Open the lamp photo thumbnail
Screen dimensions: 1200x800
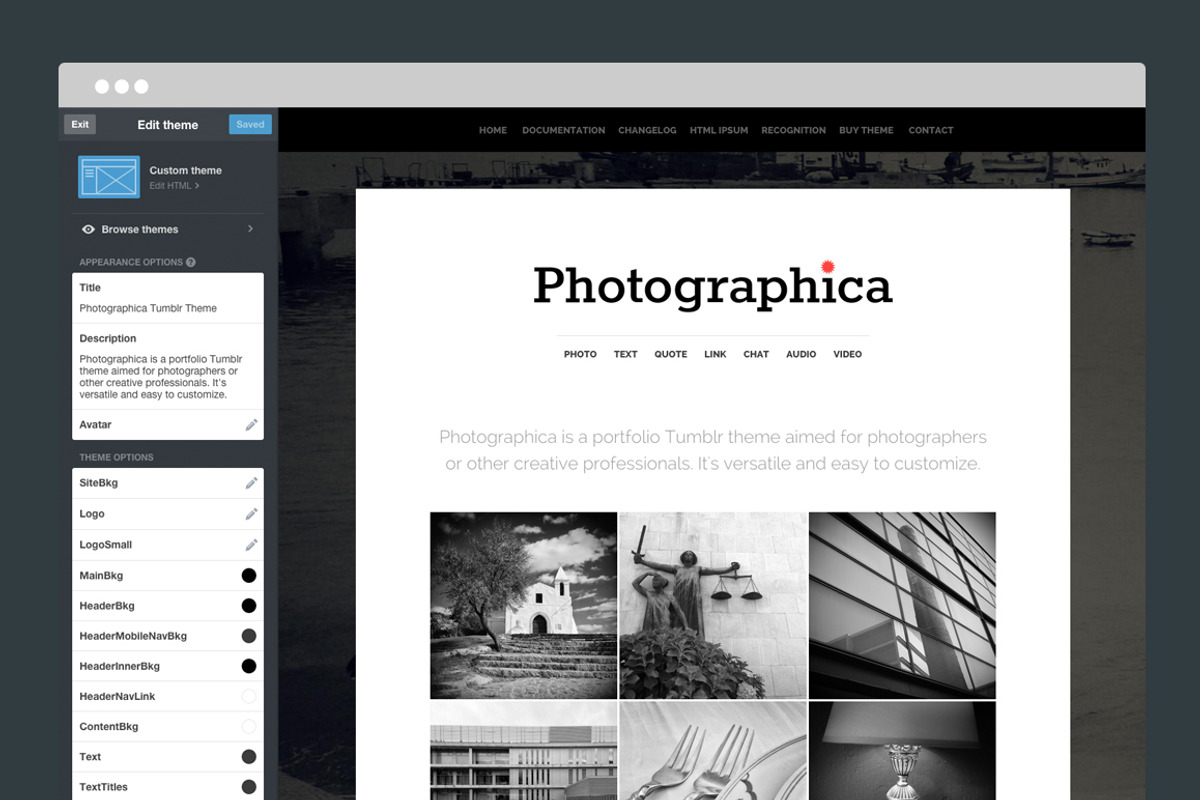(x=902, y=751)
